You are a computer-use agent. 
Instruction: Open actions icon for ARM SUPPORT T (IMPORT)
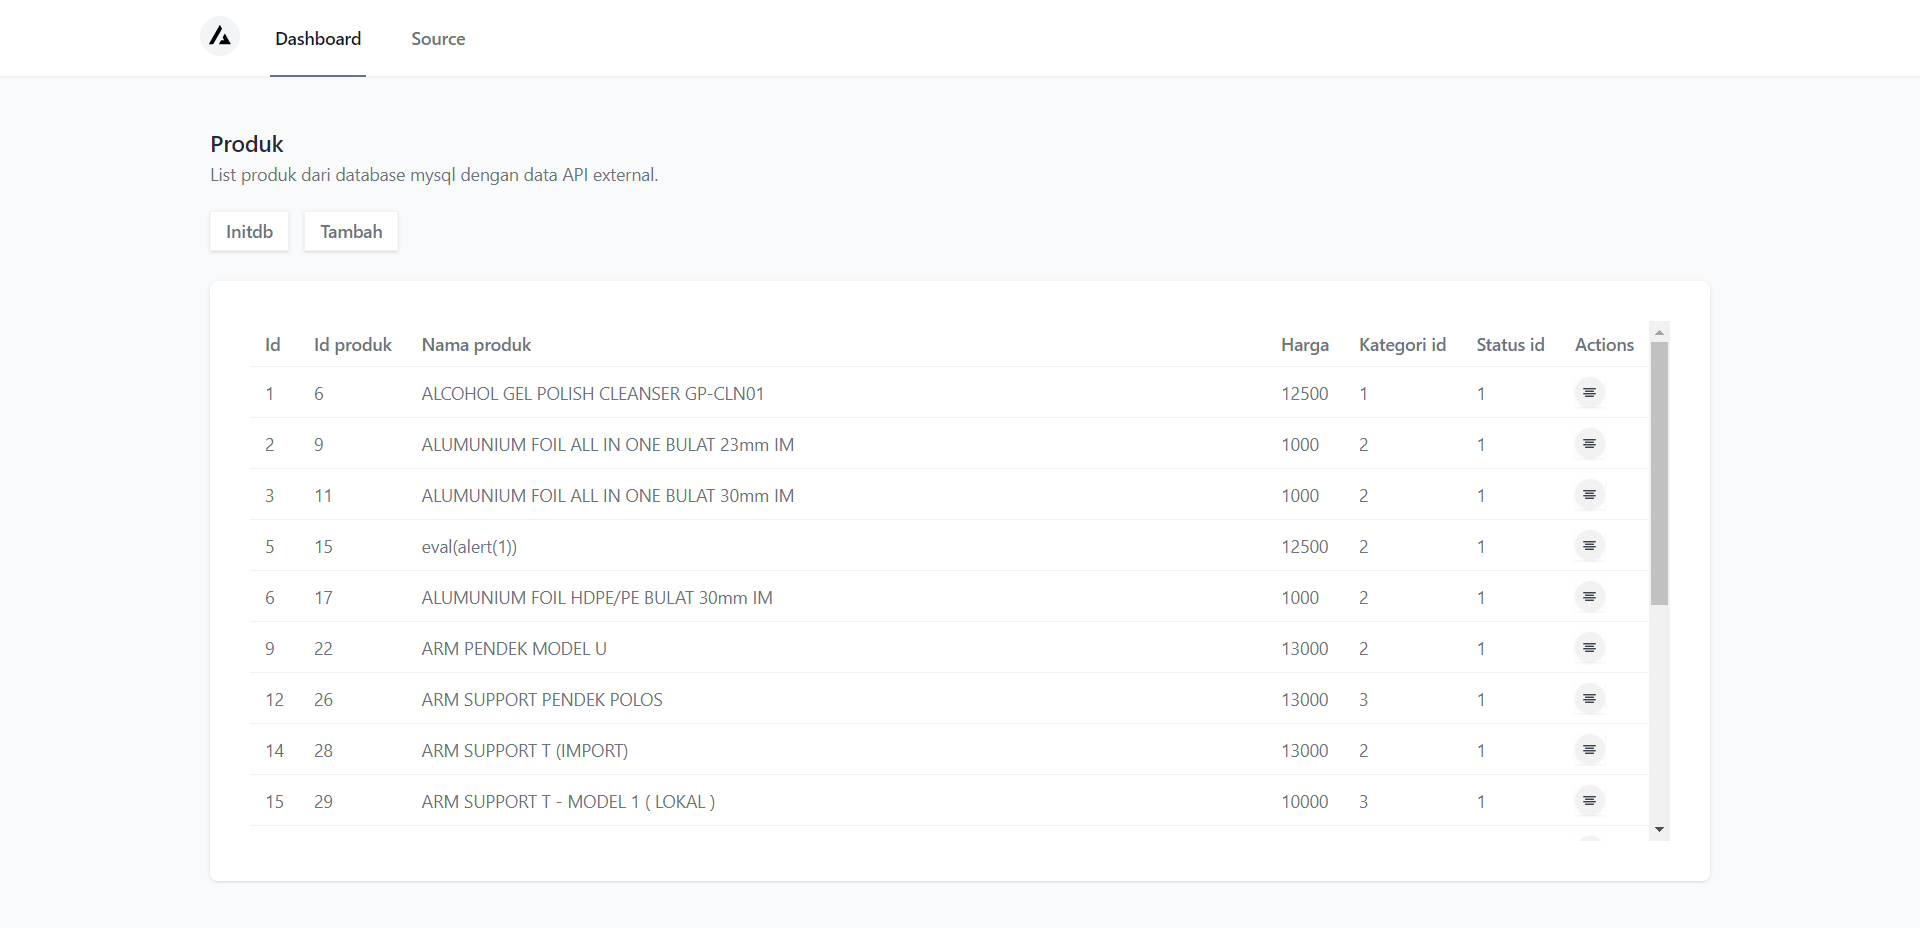(x=1590, y=750)
